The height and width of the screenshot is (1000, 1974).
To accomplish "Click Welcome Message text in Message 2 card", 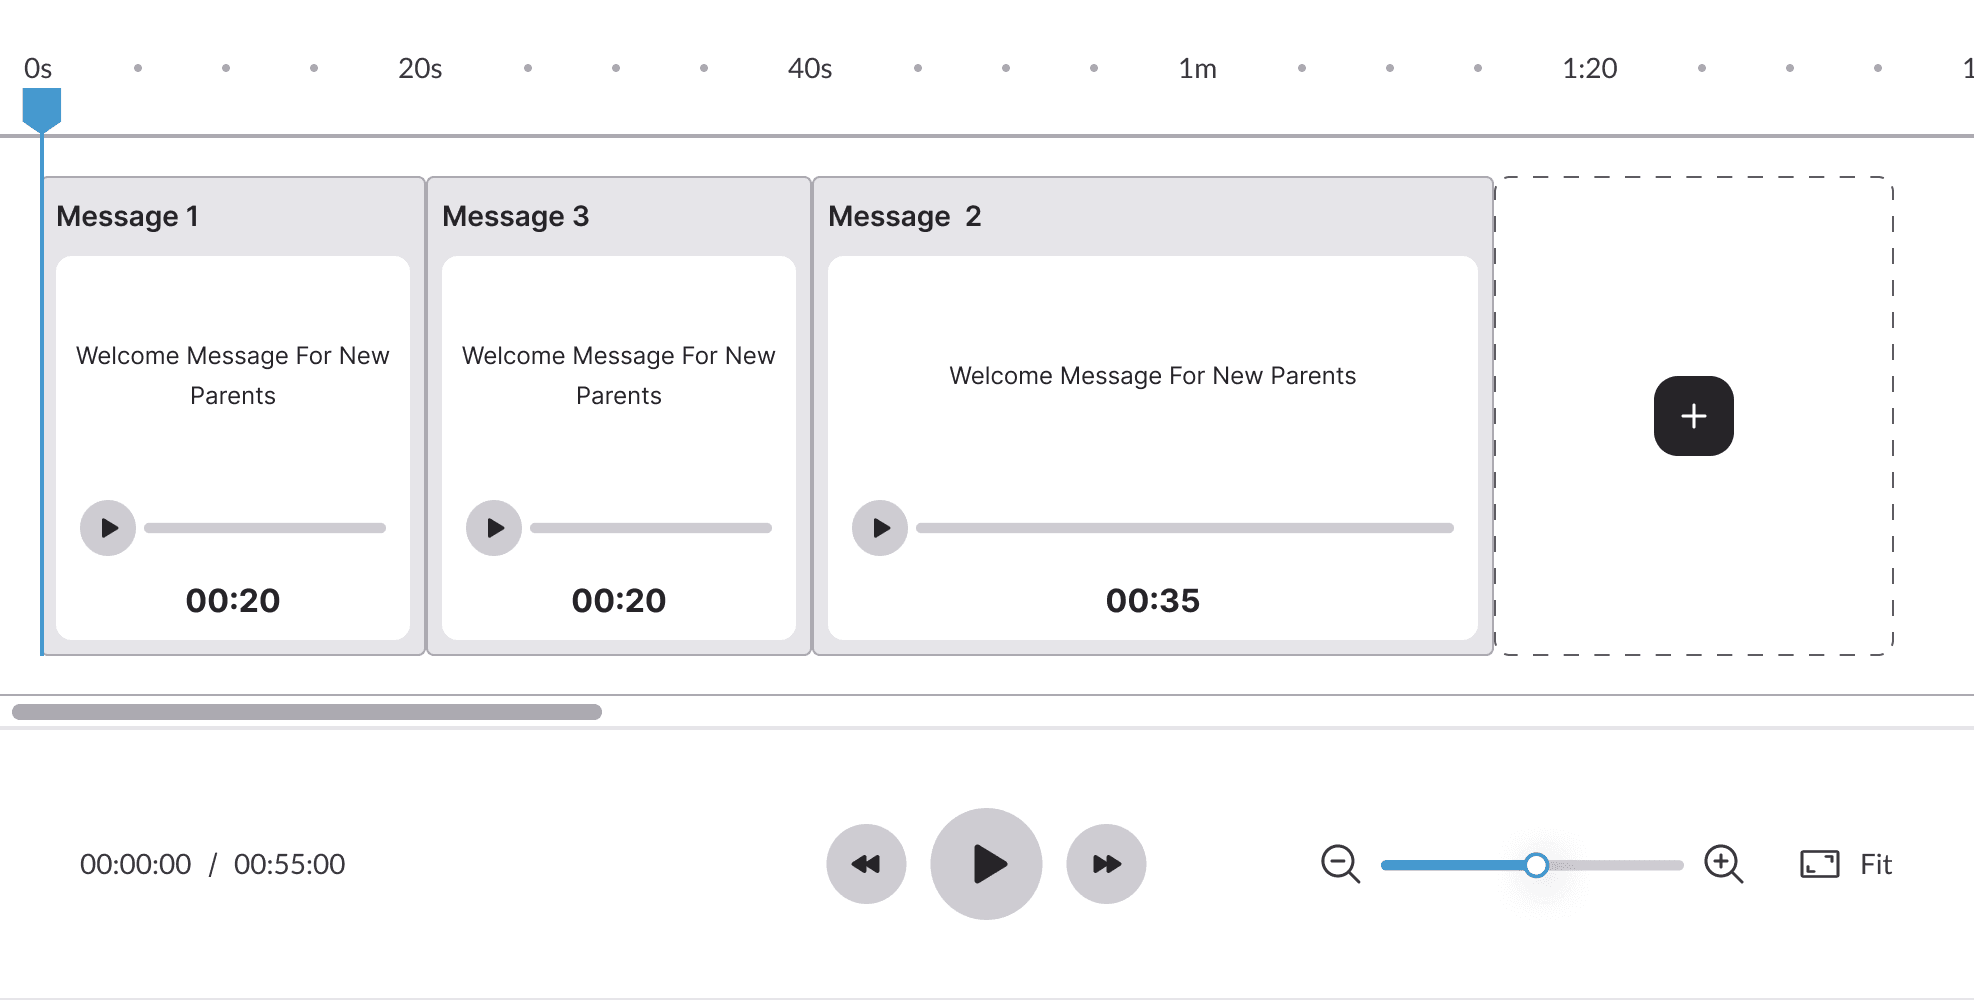I will 1153,376.
